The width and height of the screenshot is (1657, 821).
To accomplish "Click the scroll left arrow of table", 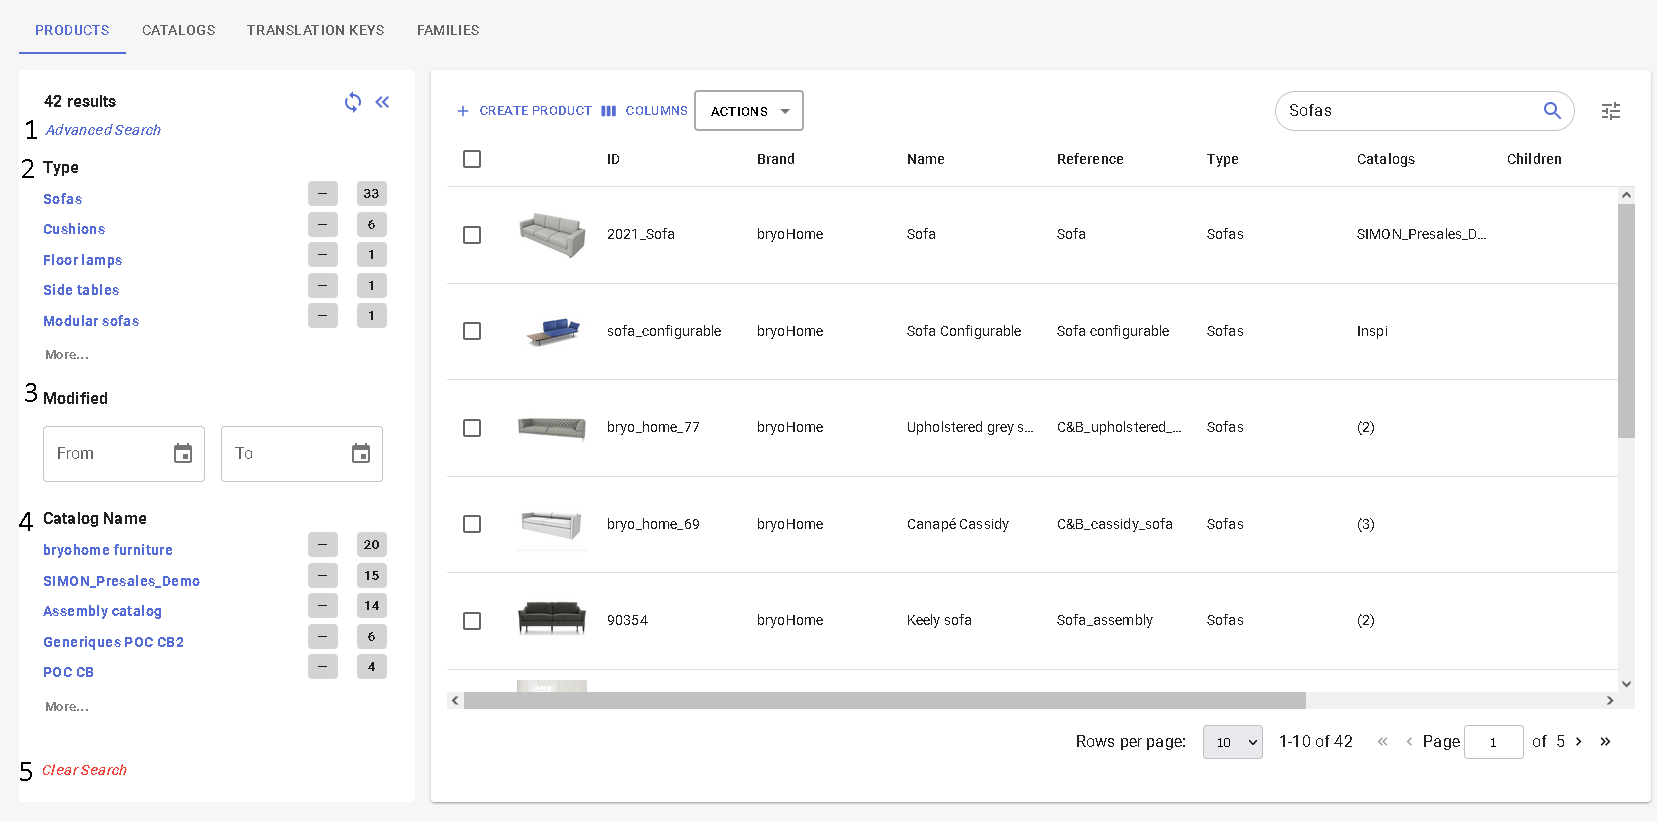I will (x=455, y=701).
